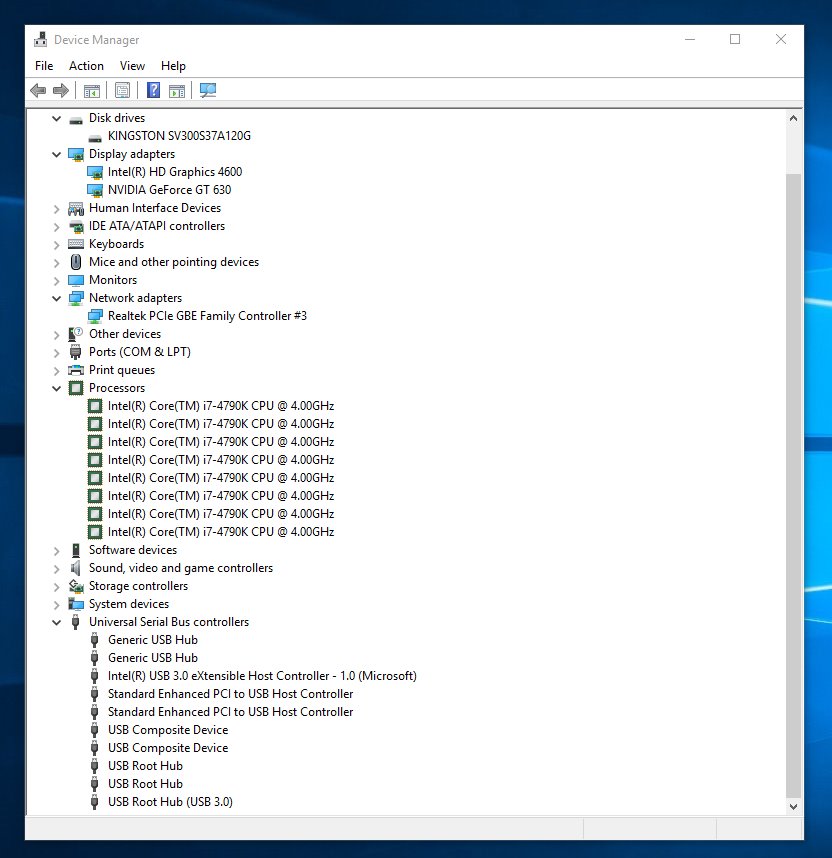
Task: Collapse the Processors category
Action: pos(56,388)
